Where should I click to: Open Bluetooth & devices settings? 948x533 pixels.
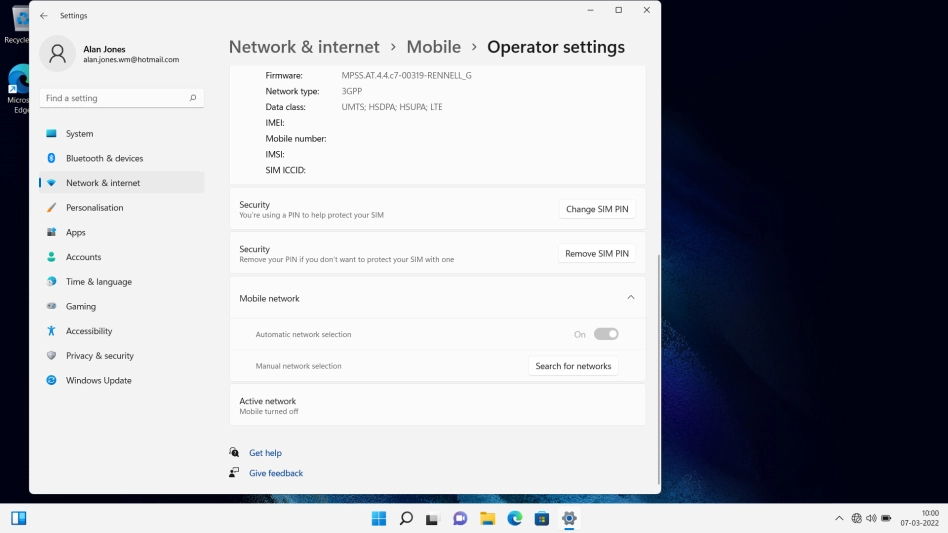pyautogui.click(x=104, y=158)
